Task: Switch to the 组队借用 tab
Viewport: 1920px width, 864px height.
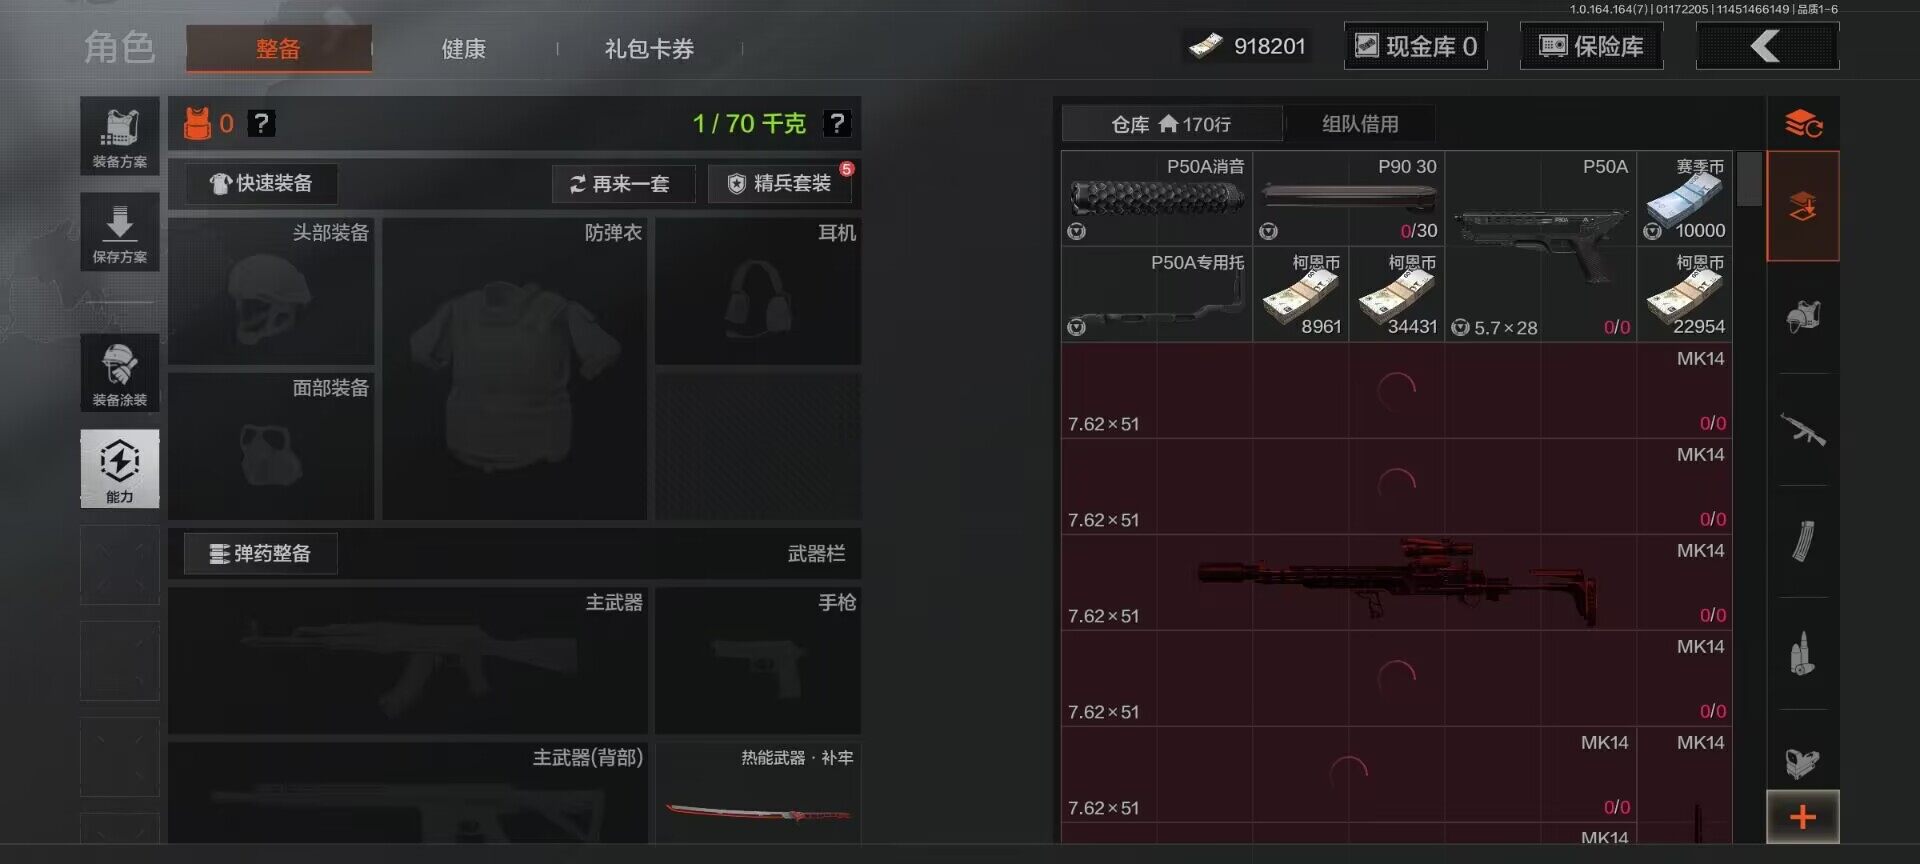Action: pos(1360,124)
